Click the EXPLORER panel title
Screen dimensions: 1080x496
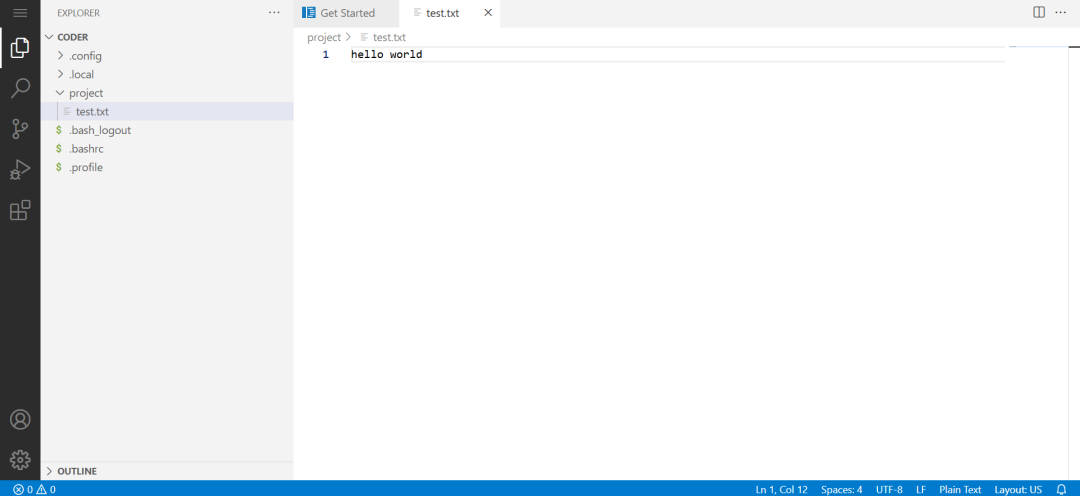tap(79, 13)
